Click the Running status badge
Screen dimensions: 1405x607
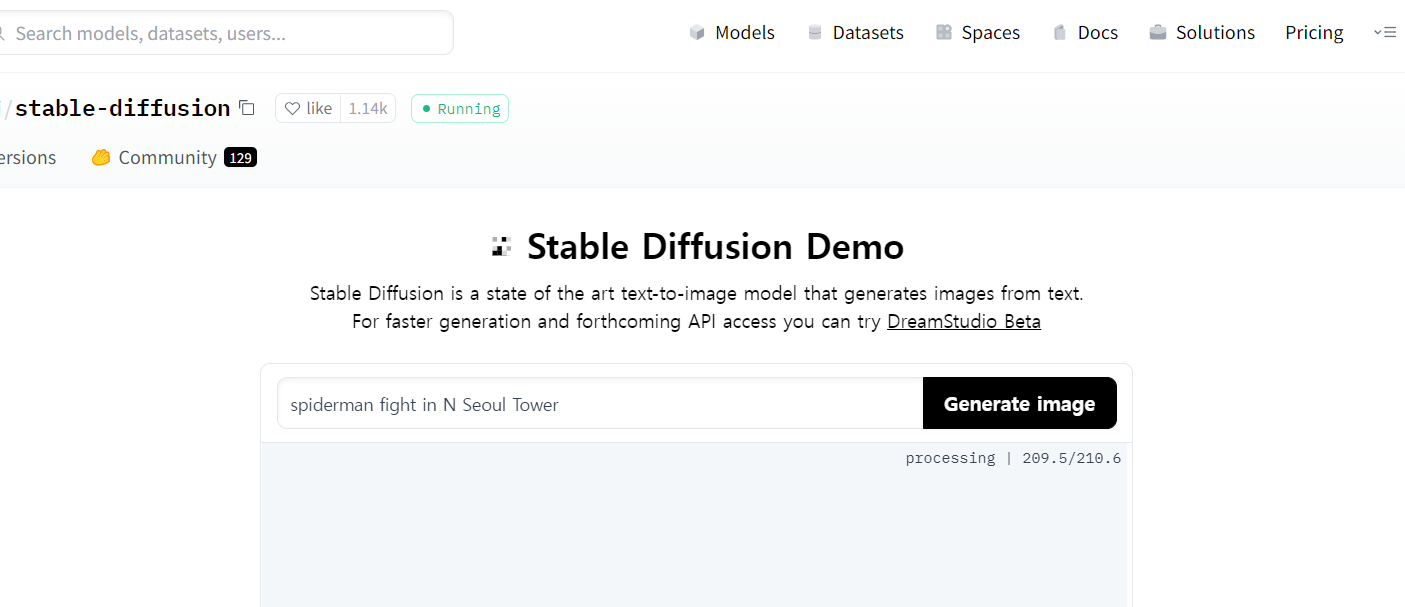coord(460,108)
